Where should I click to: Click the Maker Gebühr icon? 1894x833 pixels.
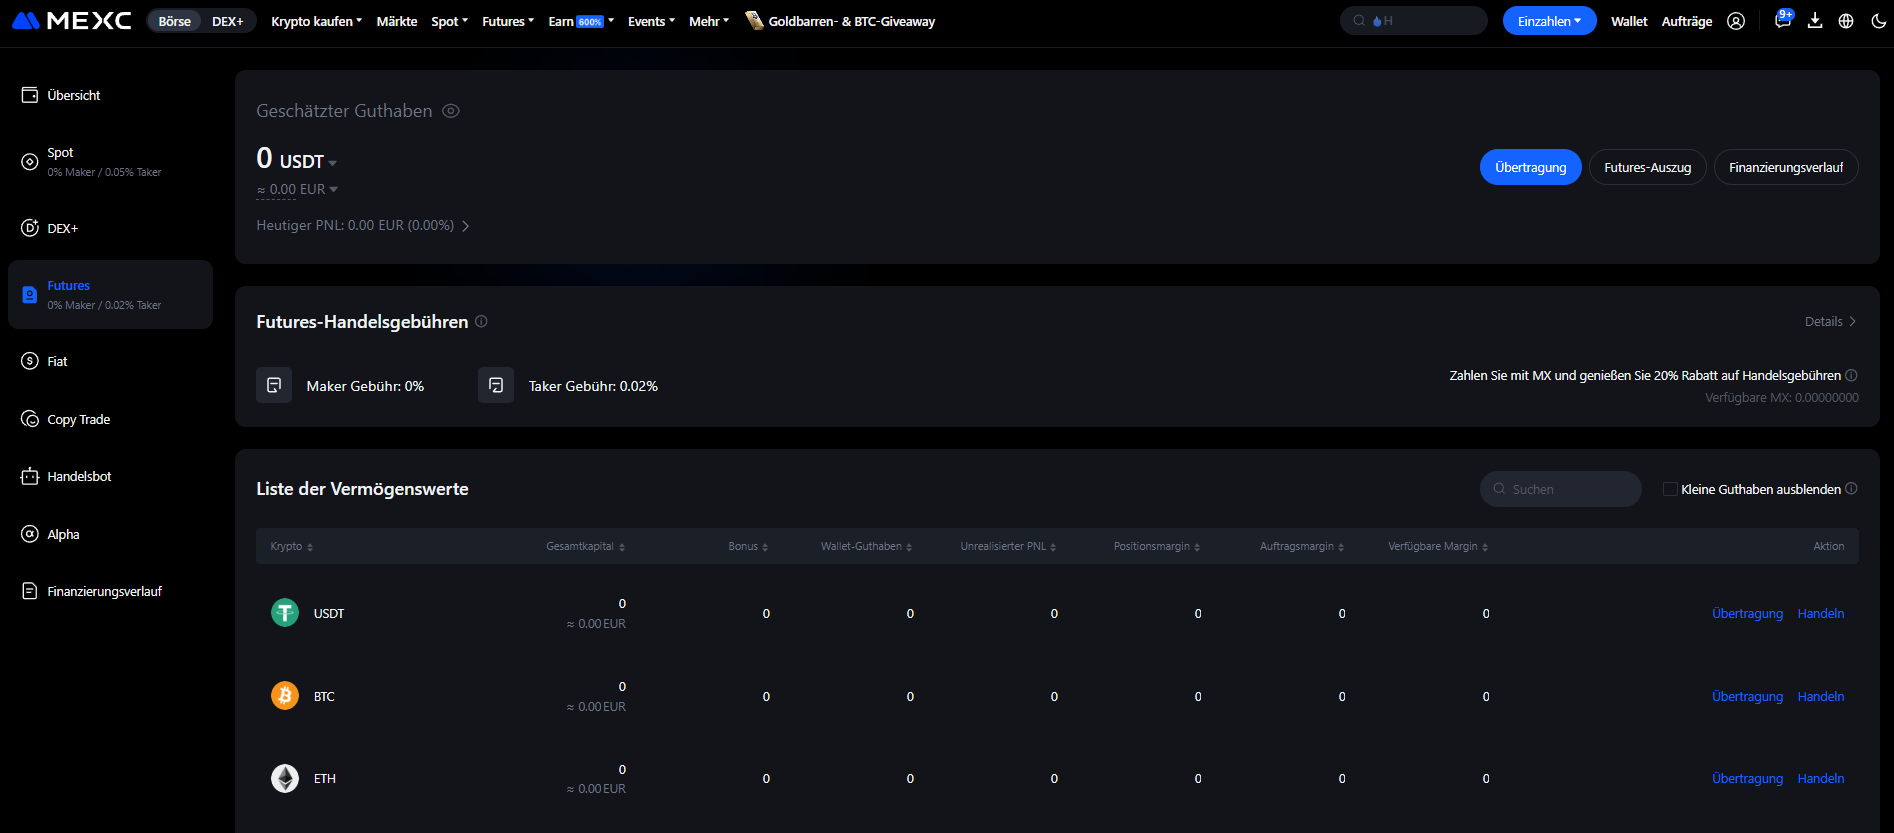pos(274,385)
